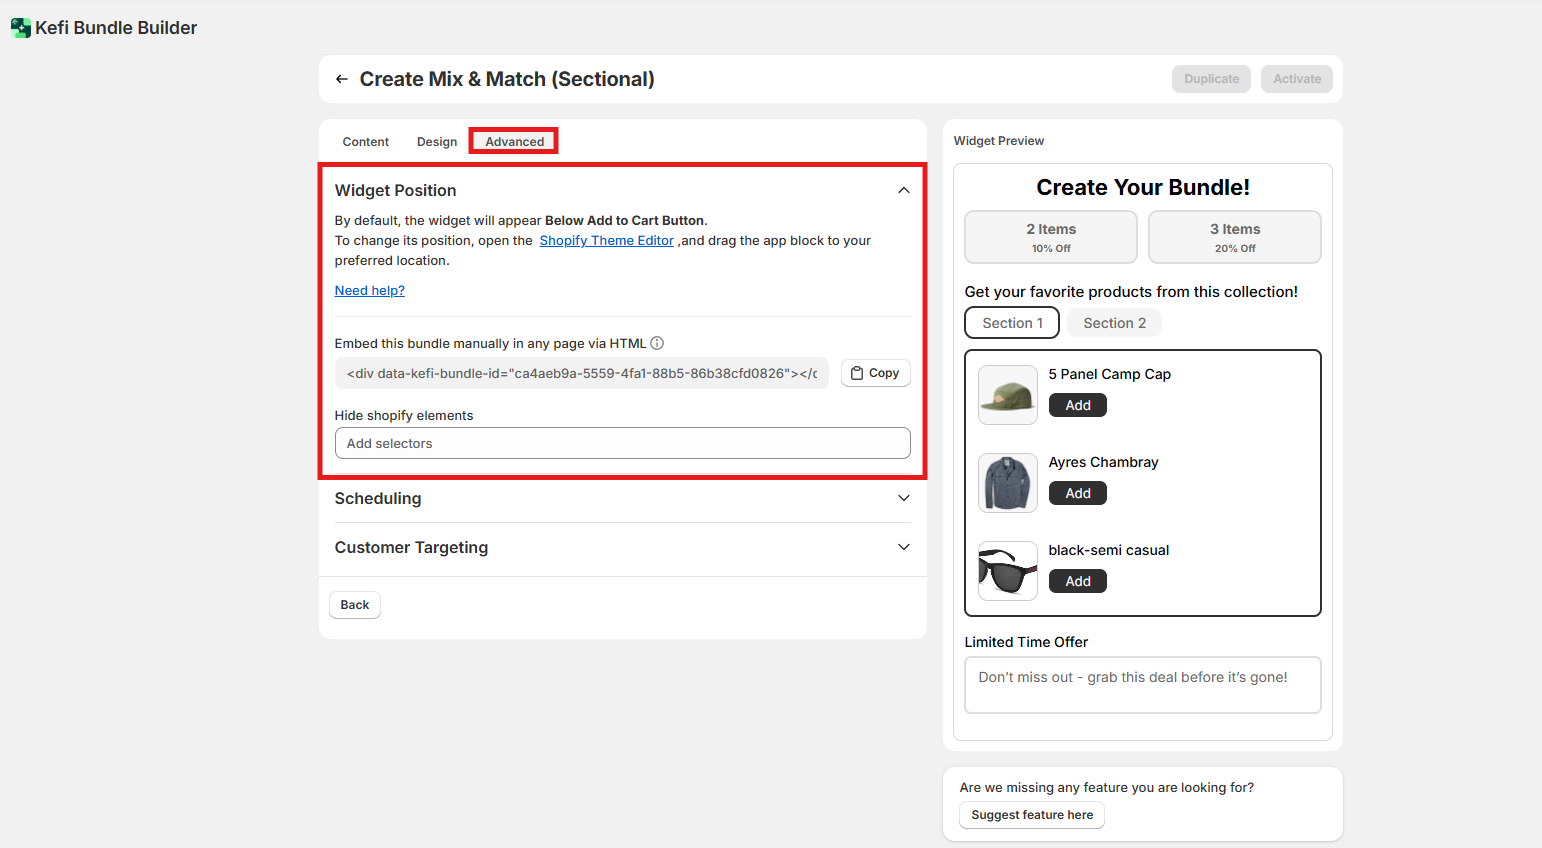Select the Advanced tab

click(x=514, y=142)
